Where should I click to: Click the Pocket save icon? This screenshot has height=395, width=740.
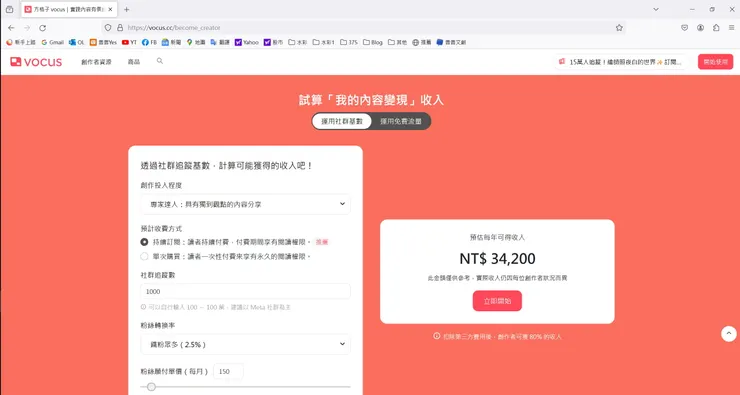[684, 28]
